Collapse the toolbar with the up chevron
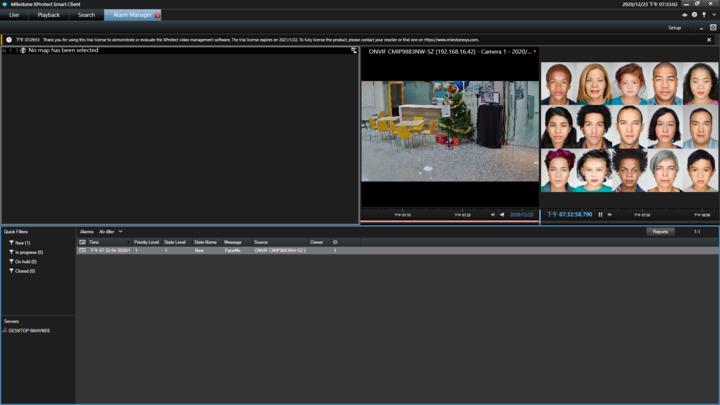 pos(701,28)
